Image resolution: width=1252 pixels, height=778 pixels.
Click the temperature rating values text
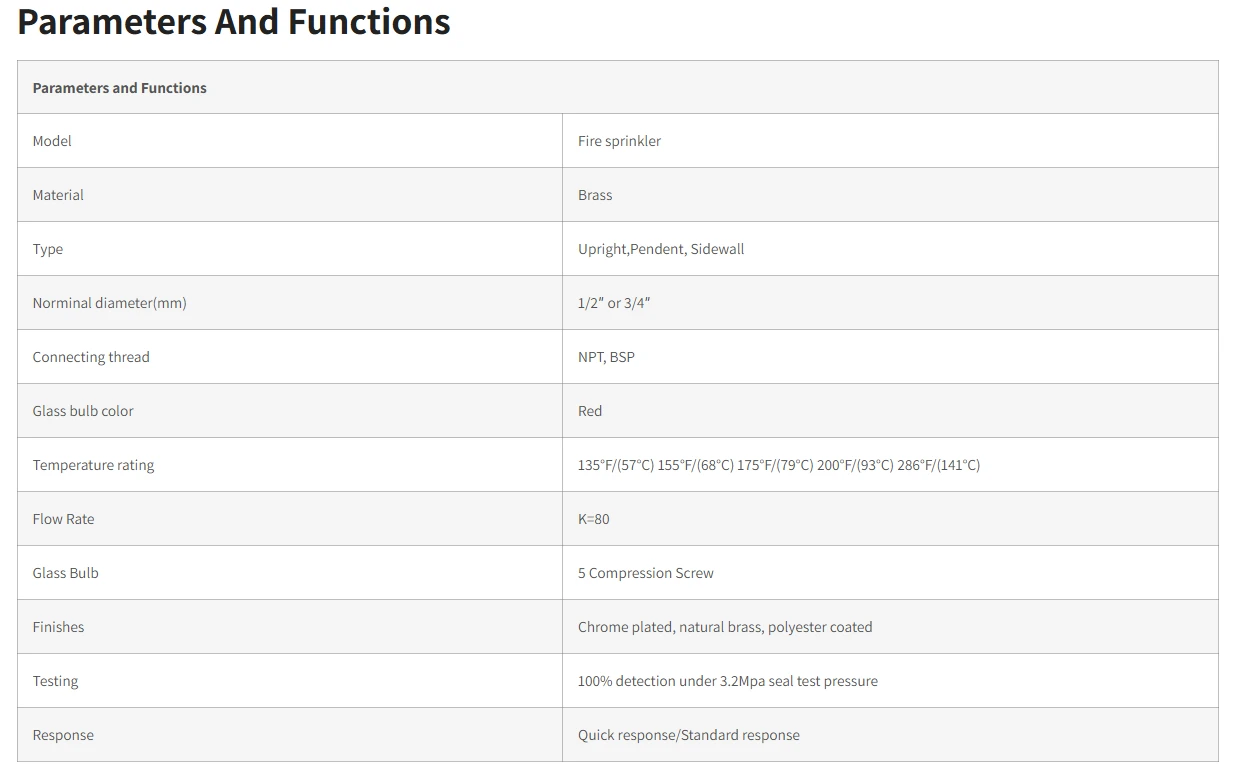tap(779, 465)
